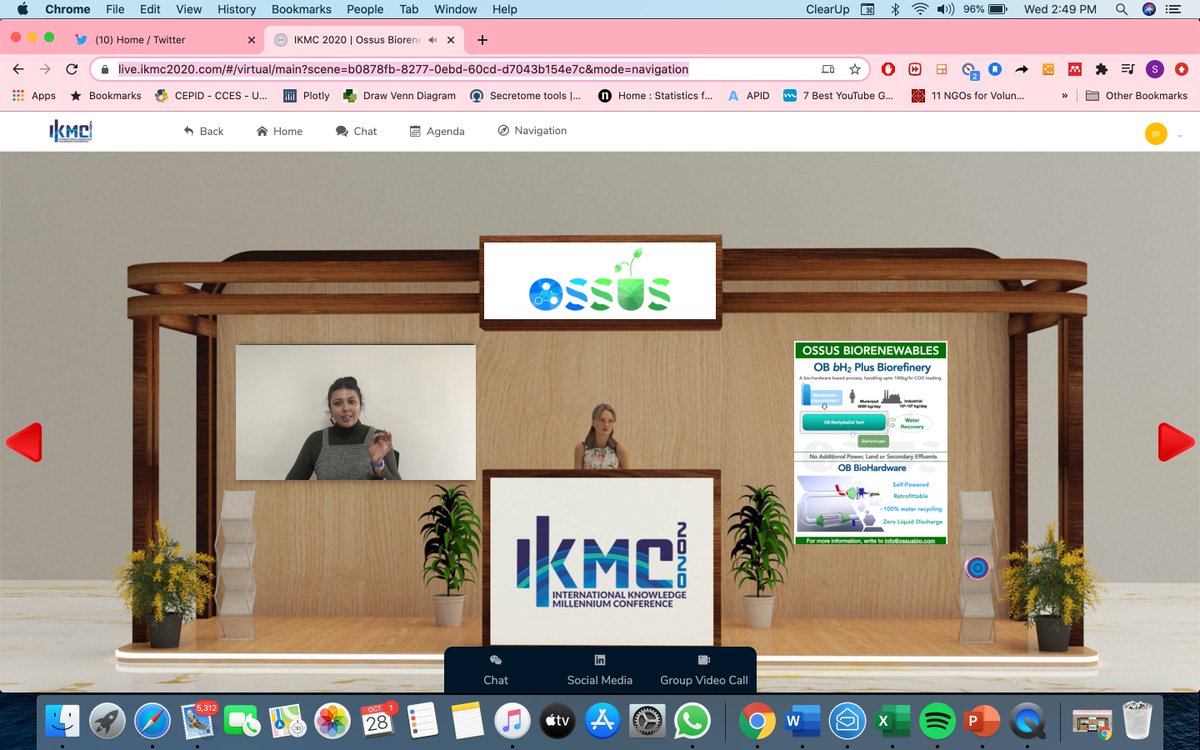This screenshot has height=750, width=1200.
Task: Expand hidden bookmarks with the double chevron
Action: [x=1064, y=96]
